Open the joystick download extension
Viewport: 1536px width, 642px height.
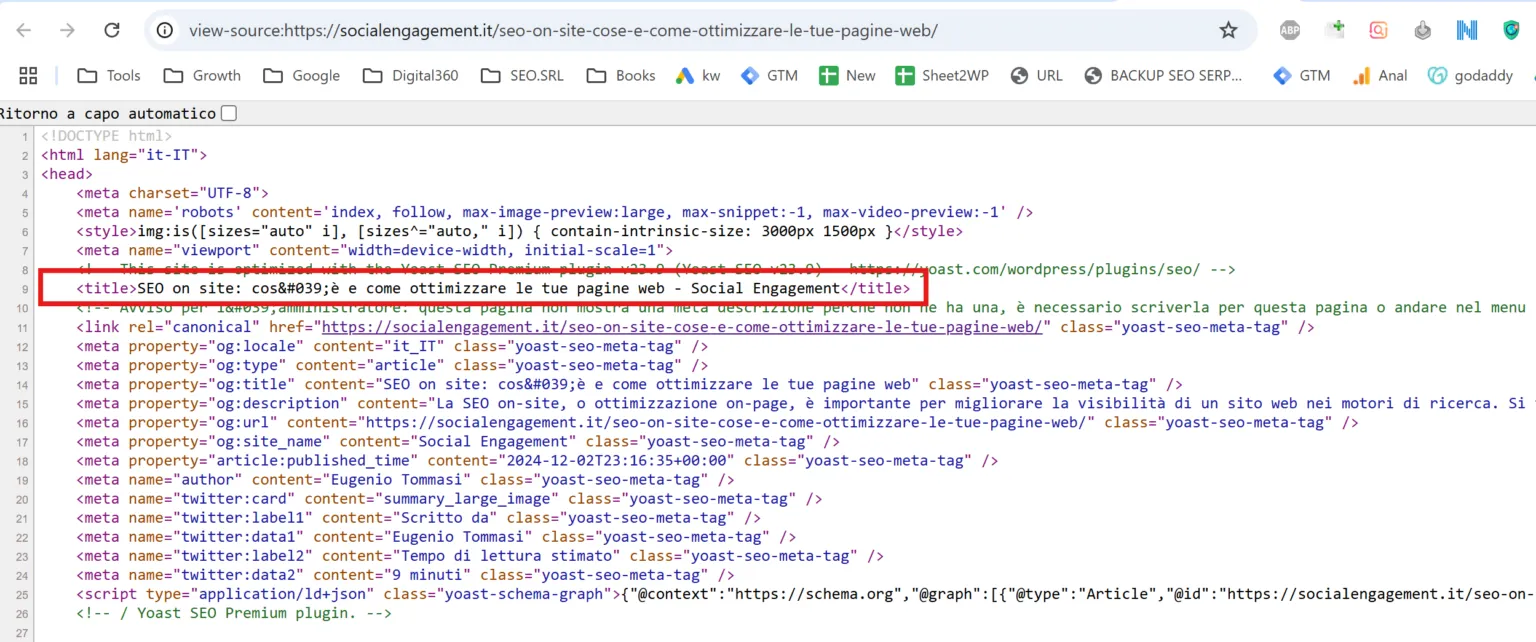tap(1422, 30)
